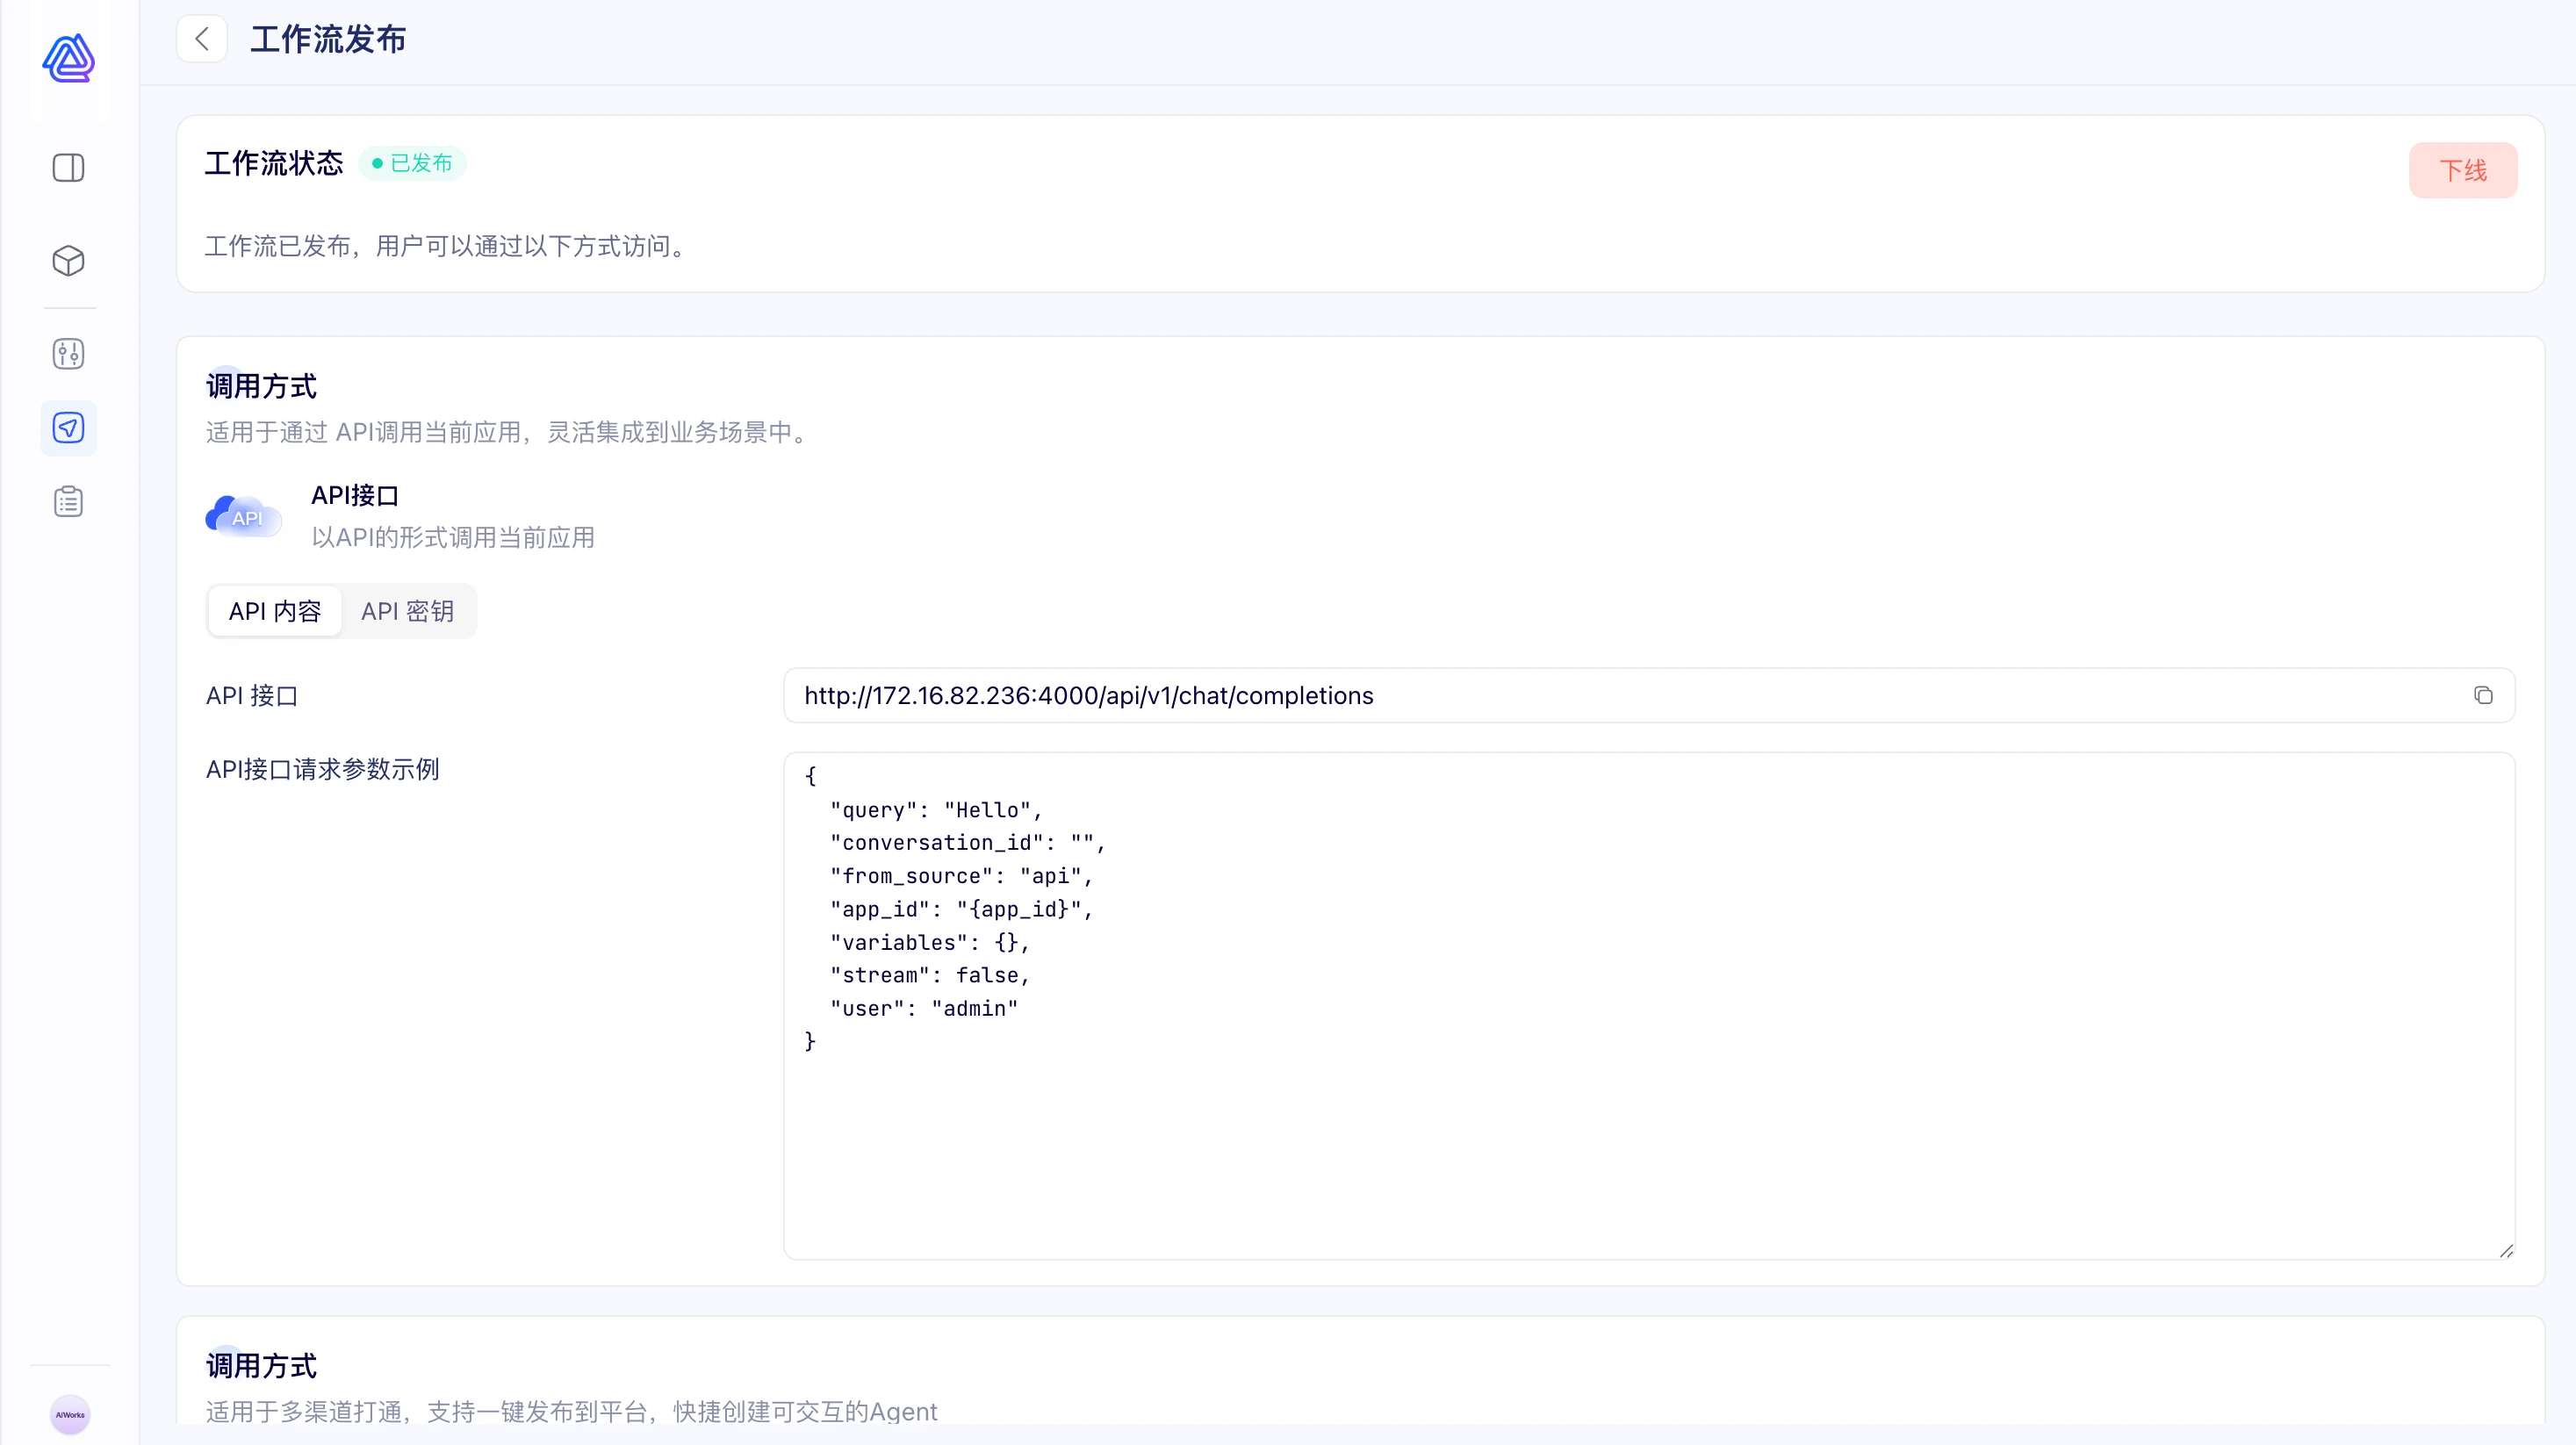Take workflow offline with 下线 button
This screenshot has height=1445, width=2576.
pyautogui.click(x=2463, y=170)
